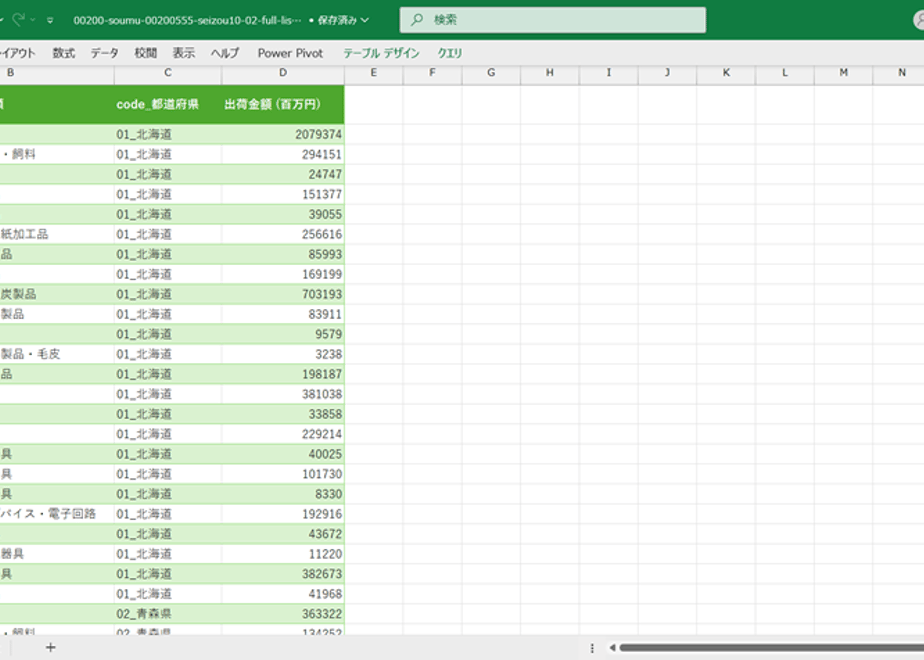Select the cell with value 8330

tap(283, 494)
